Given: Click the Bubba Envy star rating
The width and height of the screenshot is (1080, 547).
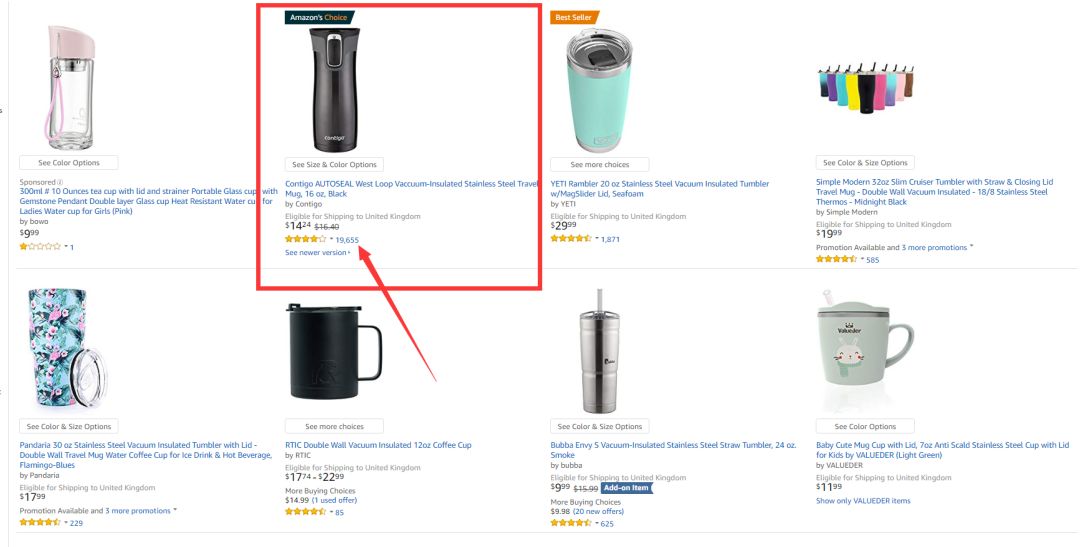Looking at the screenshot, I should [x=570, y=523].
